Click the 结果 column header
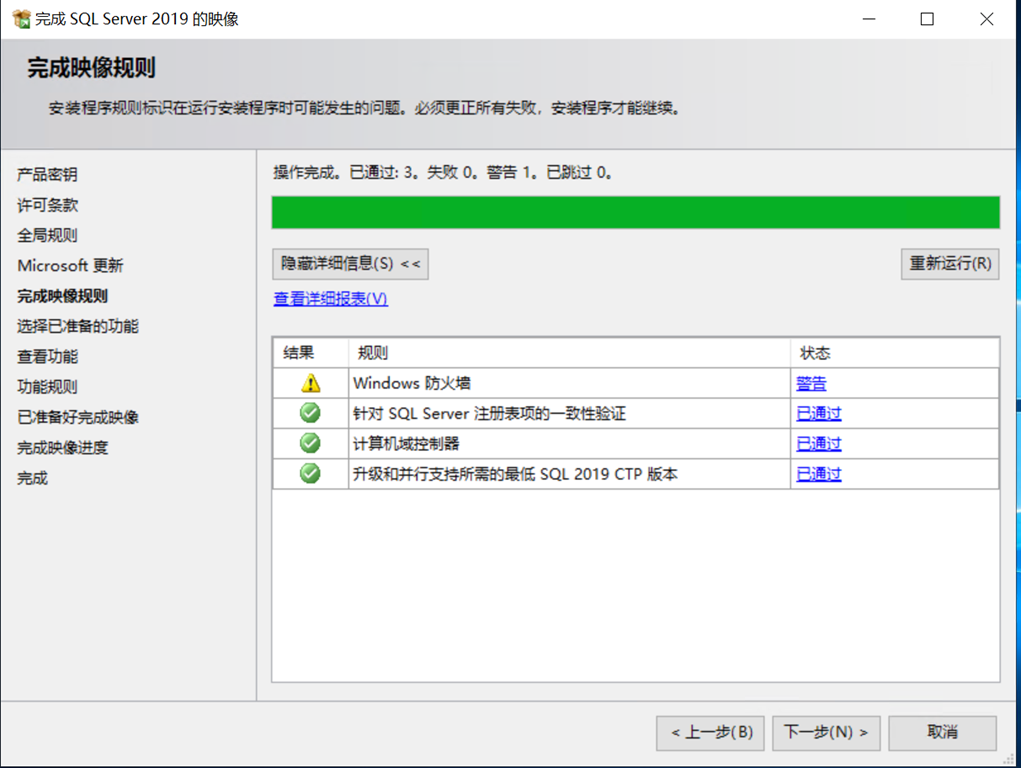 311,353
